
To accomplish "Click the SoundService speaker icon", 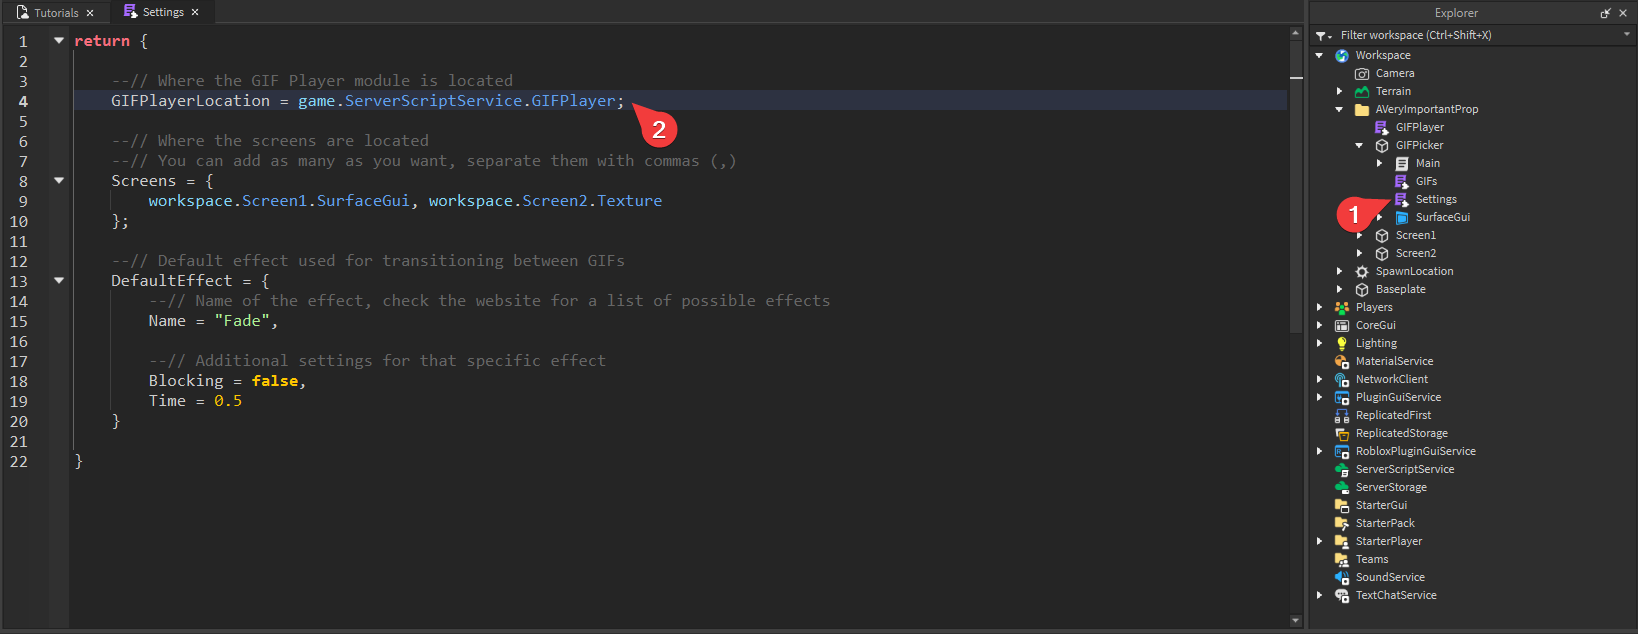I will coord(1342,577).
